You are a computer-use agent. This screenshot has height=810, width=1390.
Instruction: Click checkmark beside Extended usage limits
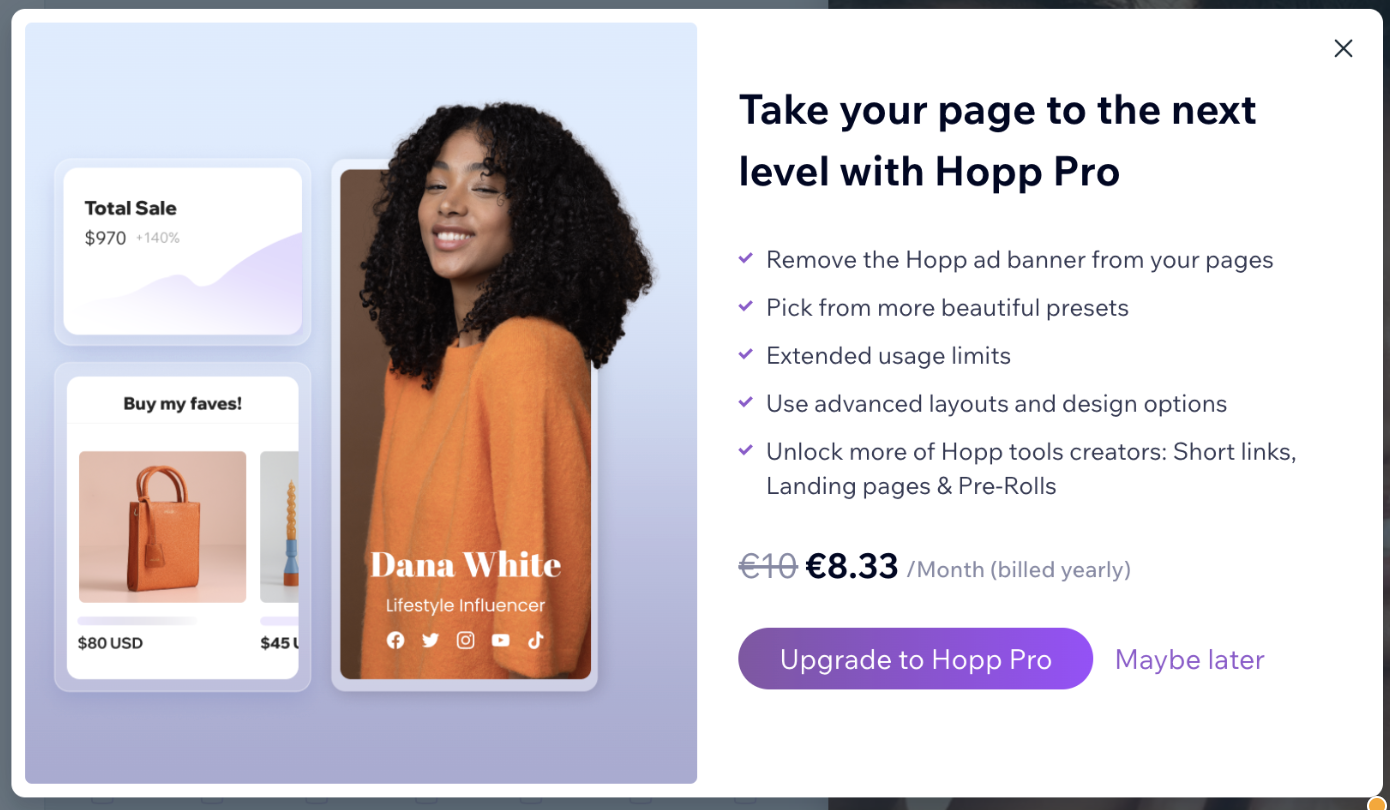pyautogui.click(x=745, y=354)
